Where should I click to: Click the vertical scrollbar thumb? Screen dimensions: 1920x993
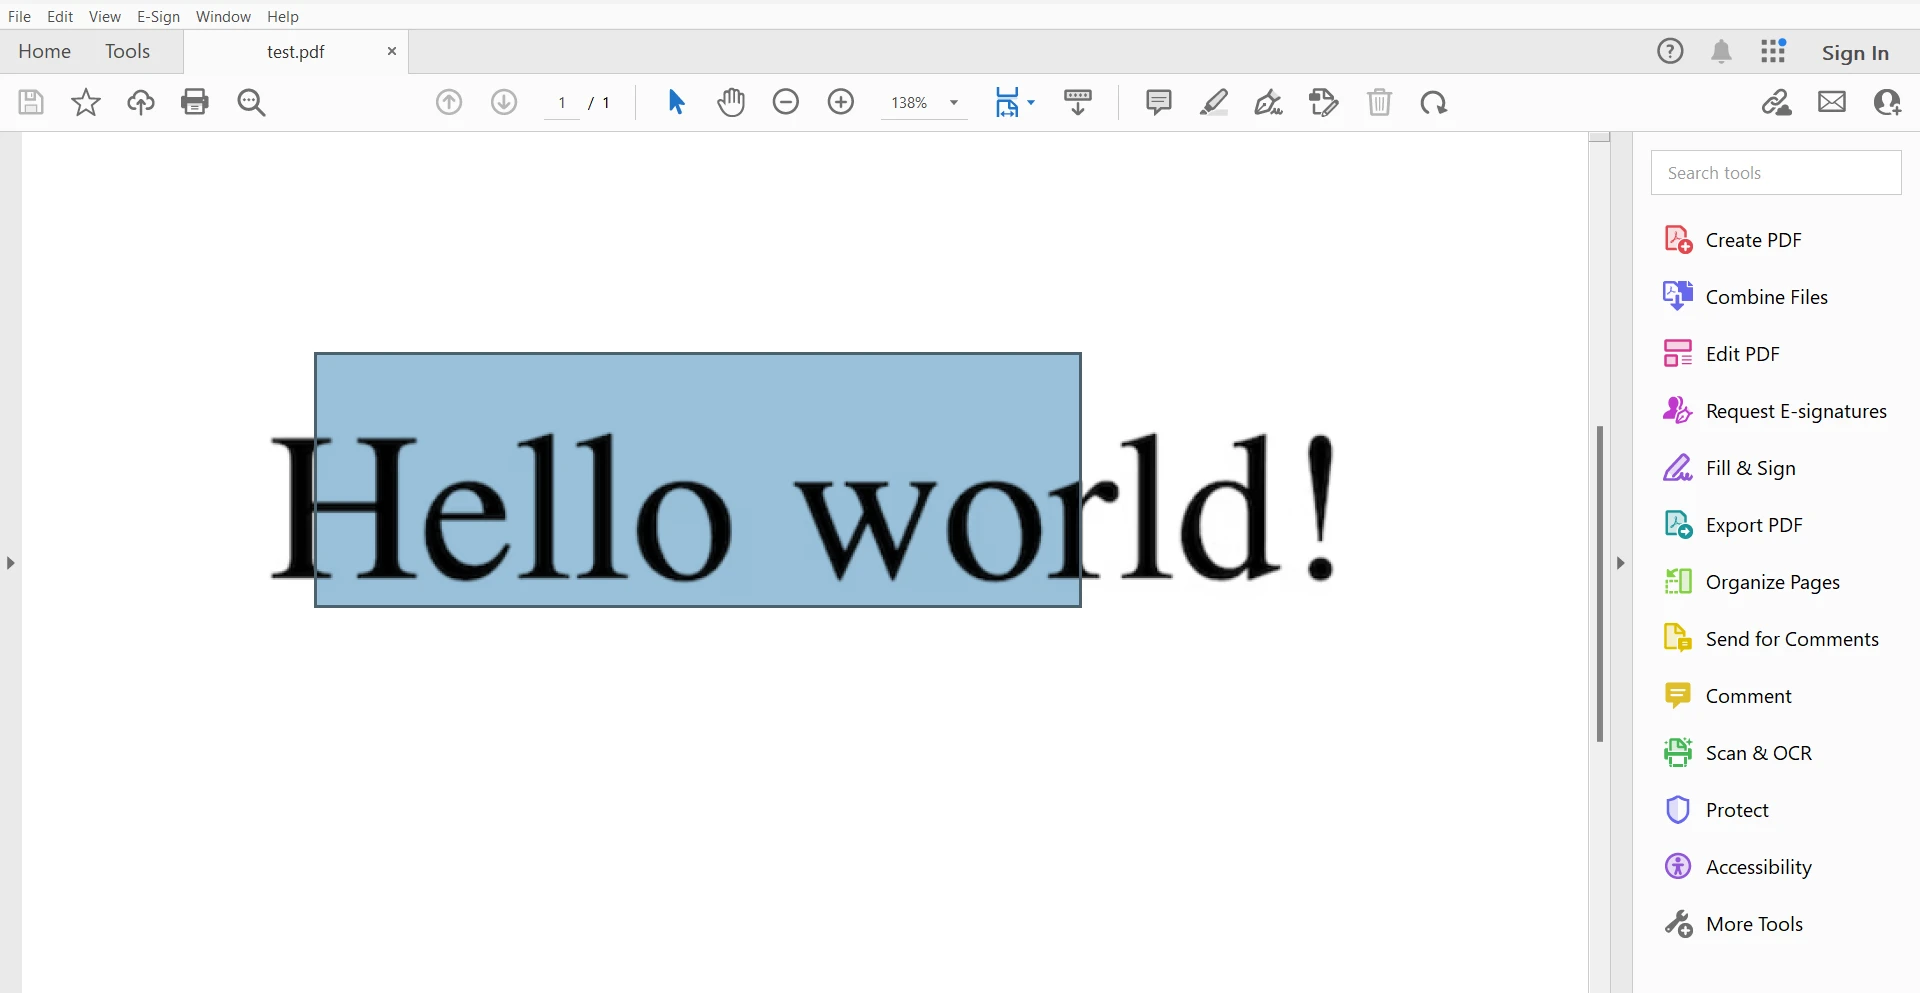[x=1600, y=584]
